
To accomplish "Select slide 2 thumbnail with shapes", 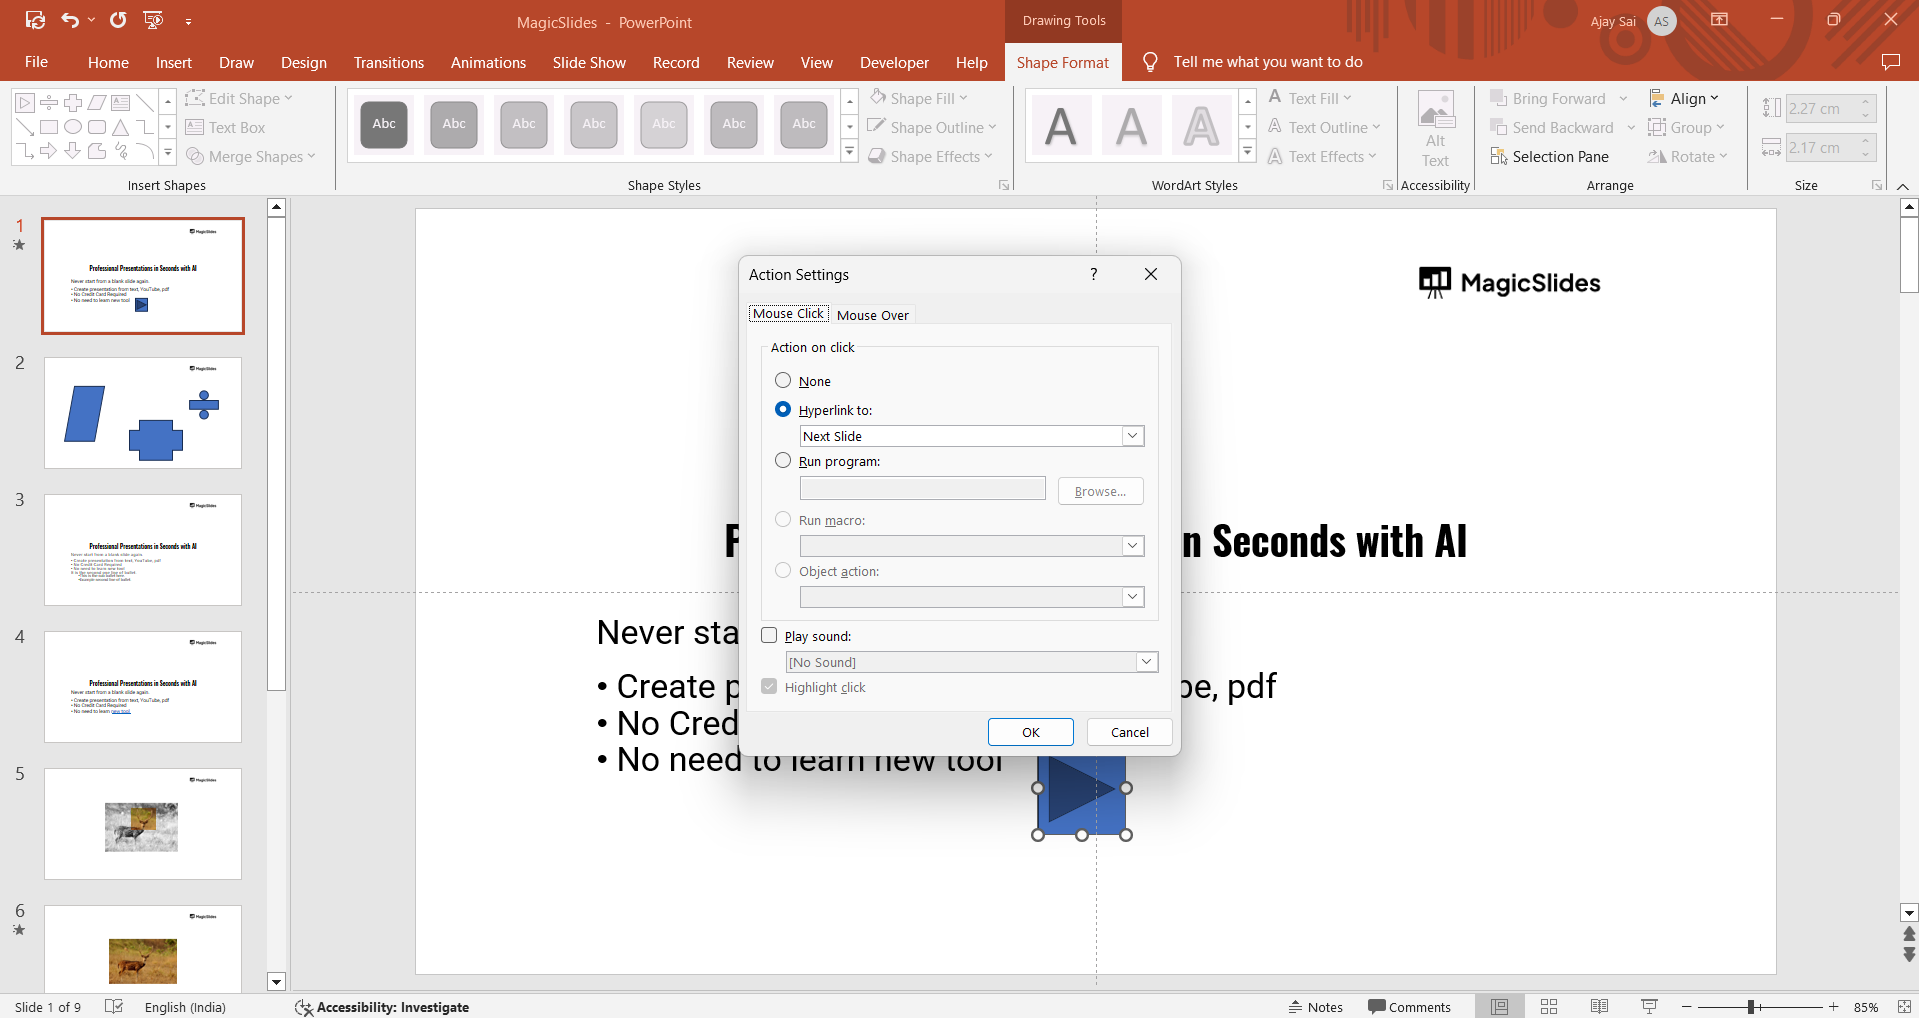I will 143,413.
